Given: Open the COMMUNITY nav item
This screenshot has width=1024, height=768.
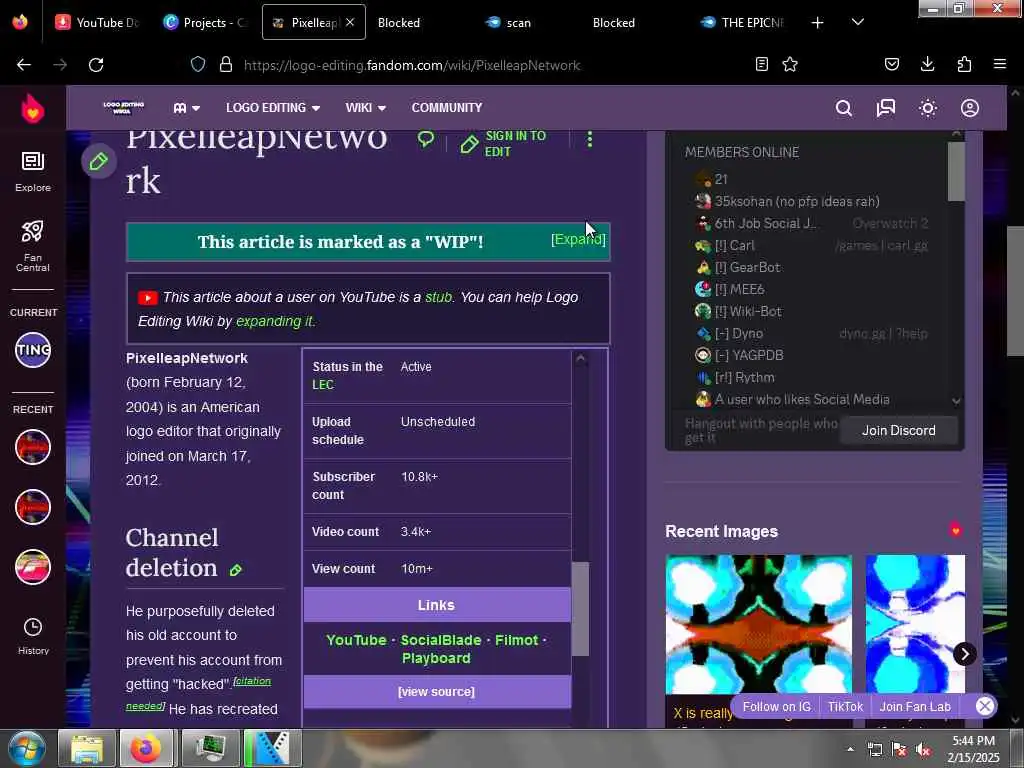Looking at the screenshot, I should (x=447, y=108).
